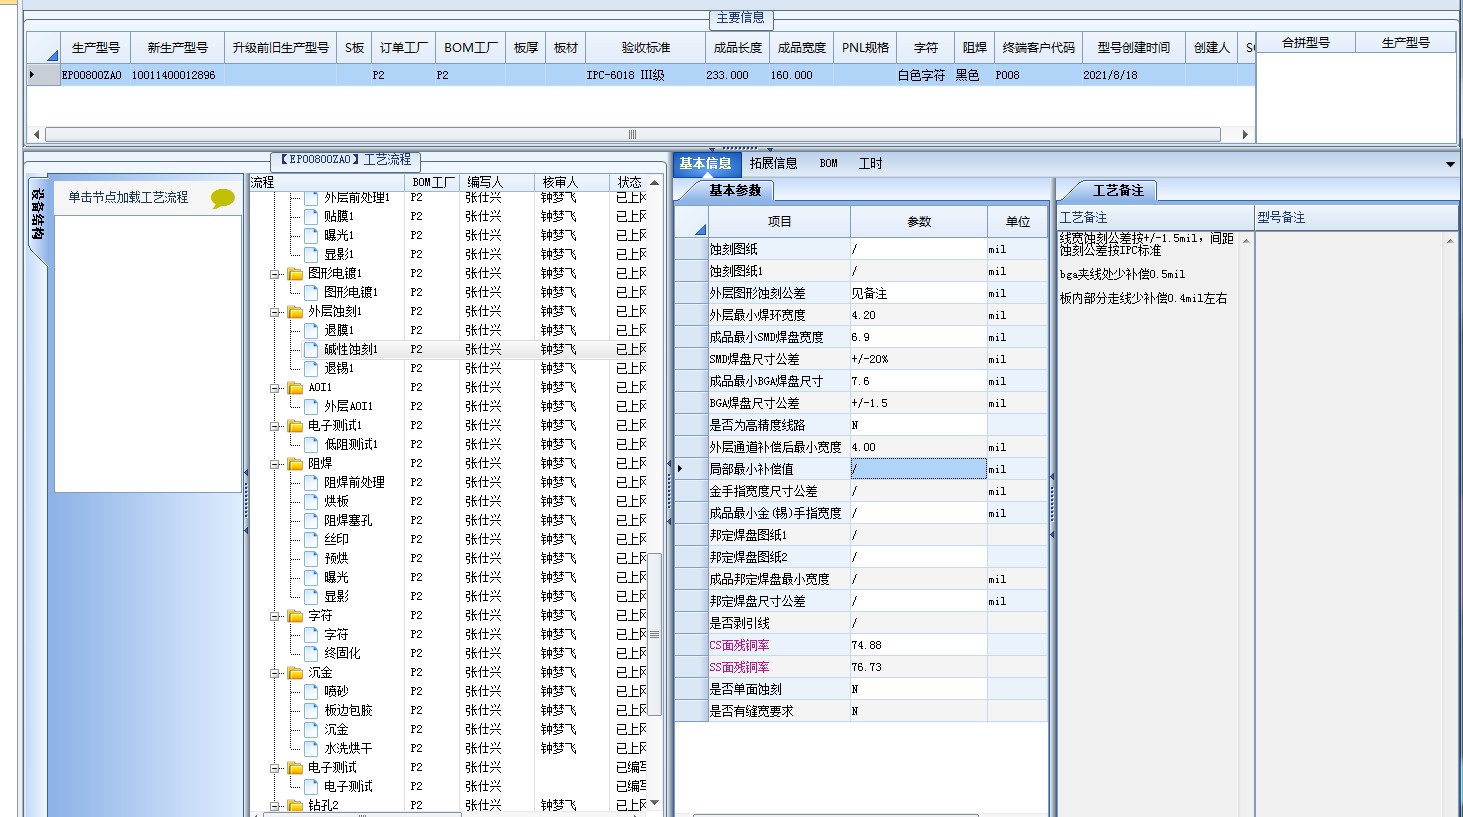Click the 图形电镀1 folder icon
The image size is (1463, 817).
296,274
